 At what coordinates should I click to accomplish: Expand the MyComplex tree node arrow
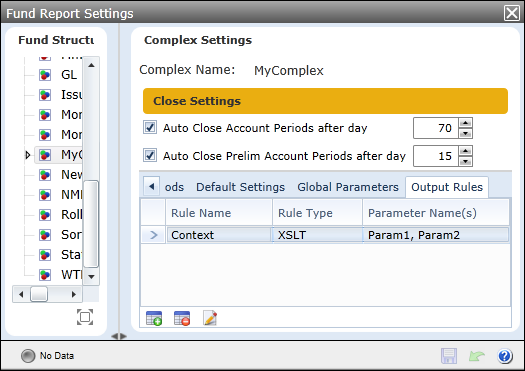[28, 155]
